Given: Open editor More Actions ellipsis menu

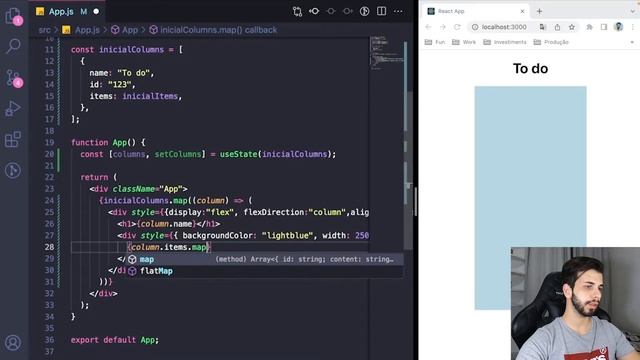Looking at the screenshot, I should 398,11.
